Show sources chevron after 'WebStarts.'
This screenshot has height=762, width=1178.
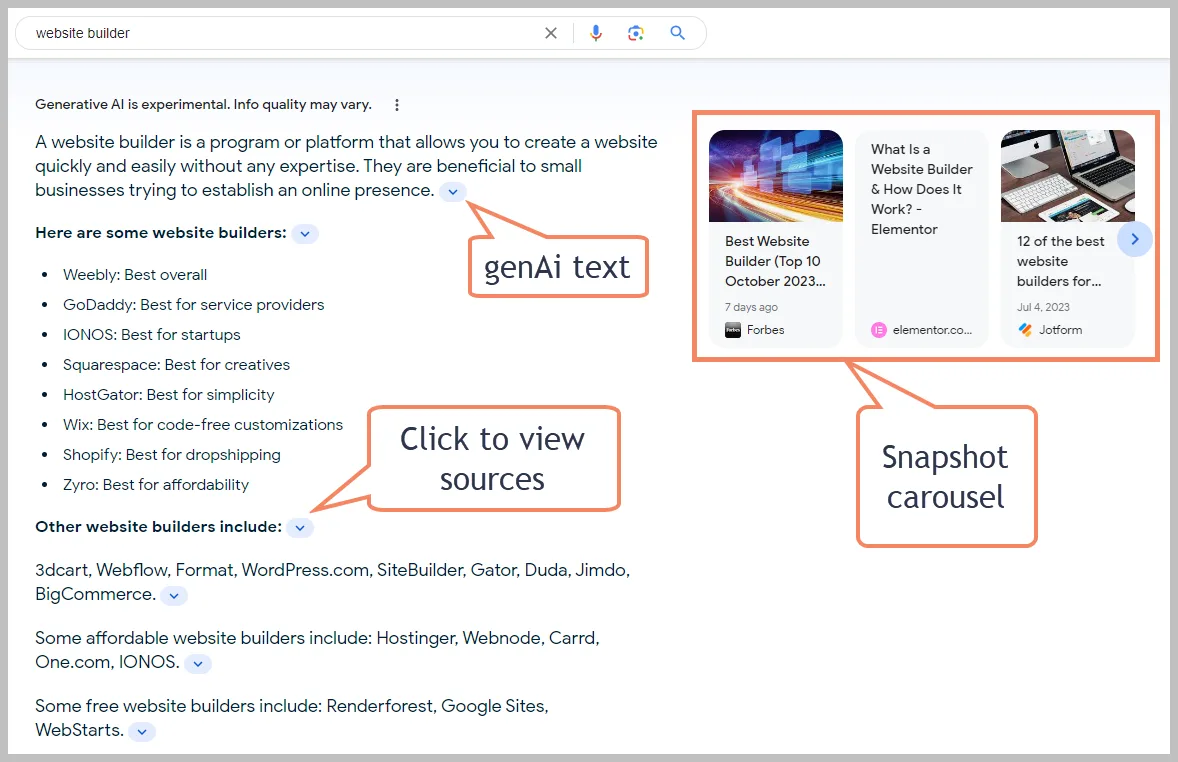pos(142,731)
